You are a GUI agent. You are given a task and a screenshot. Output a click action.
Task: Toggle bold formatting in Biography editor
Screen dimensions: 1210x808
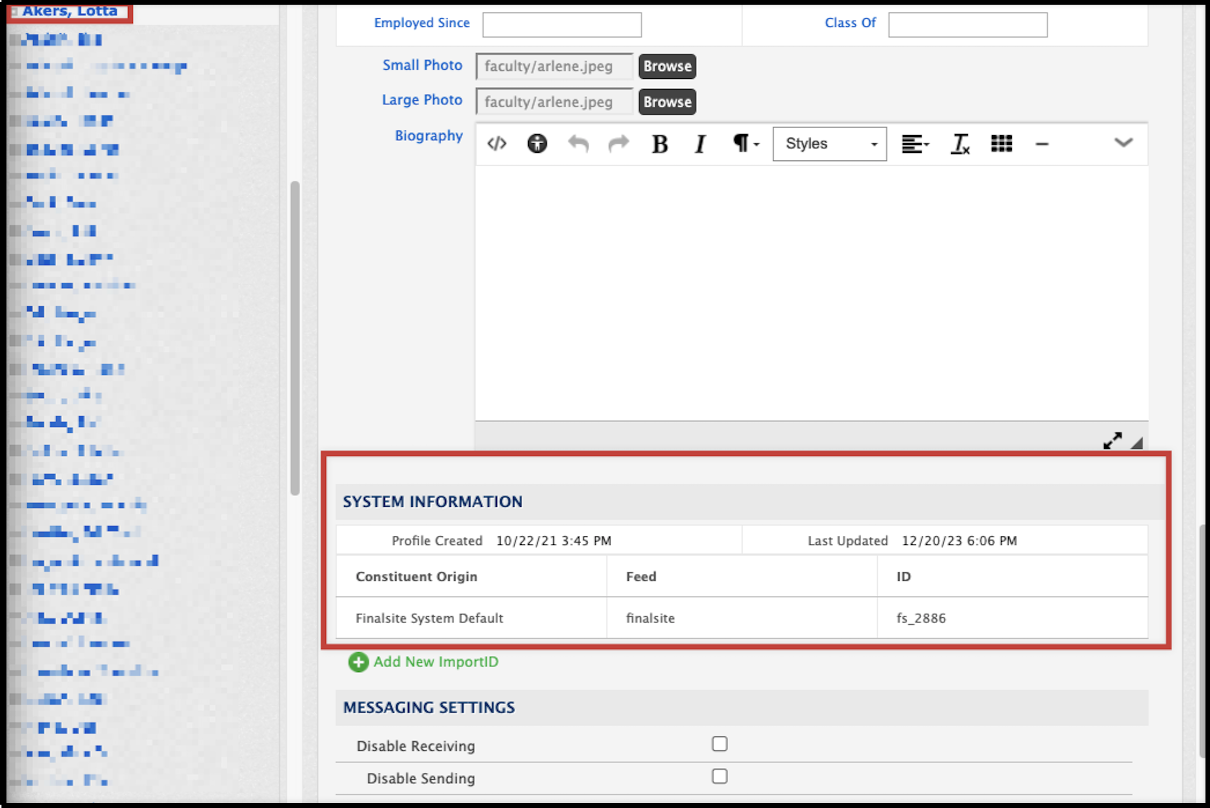pyautogui.click(x=660, y=144)
